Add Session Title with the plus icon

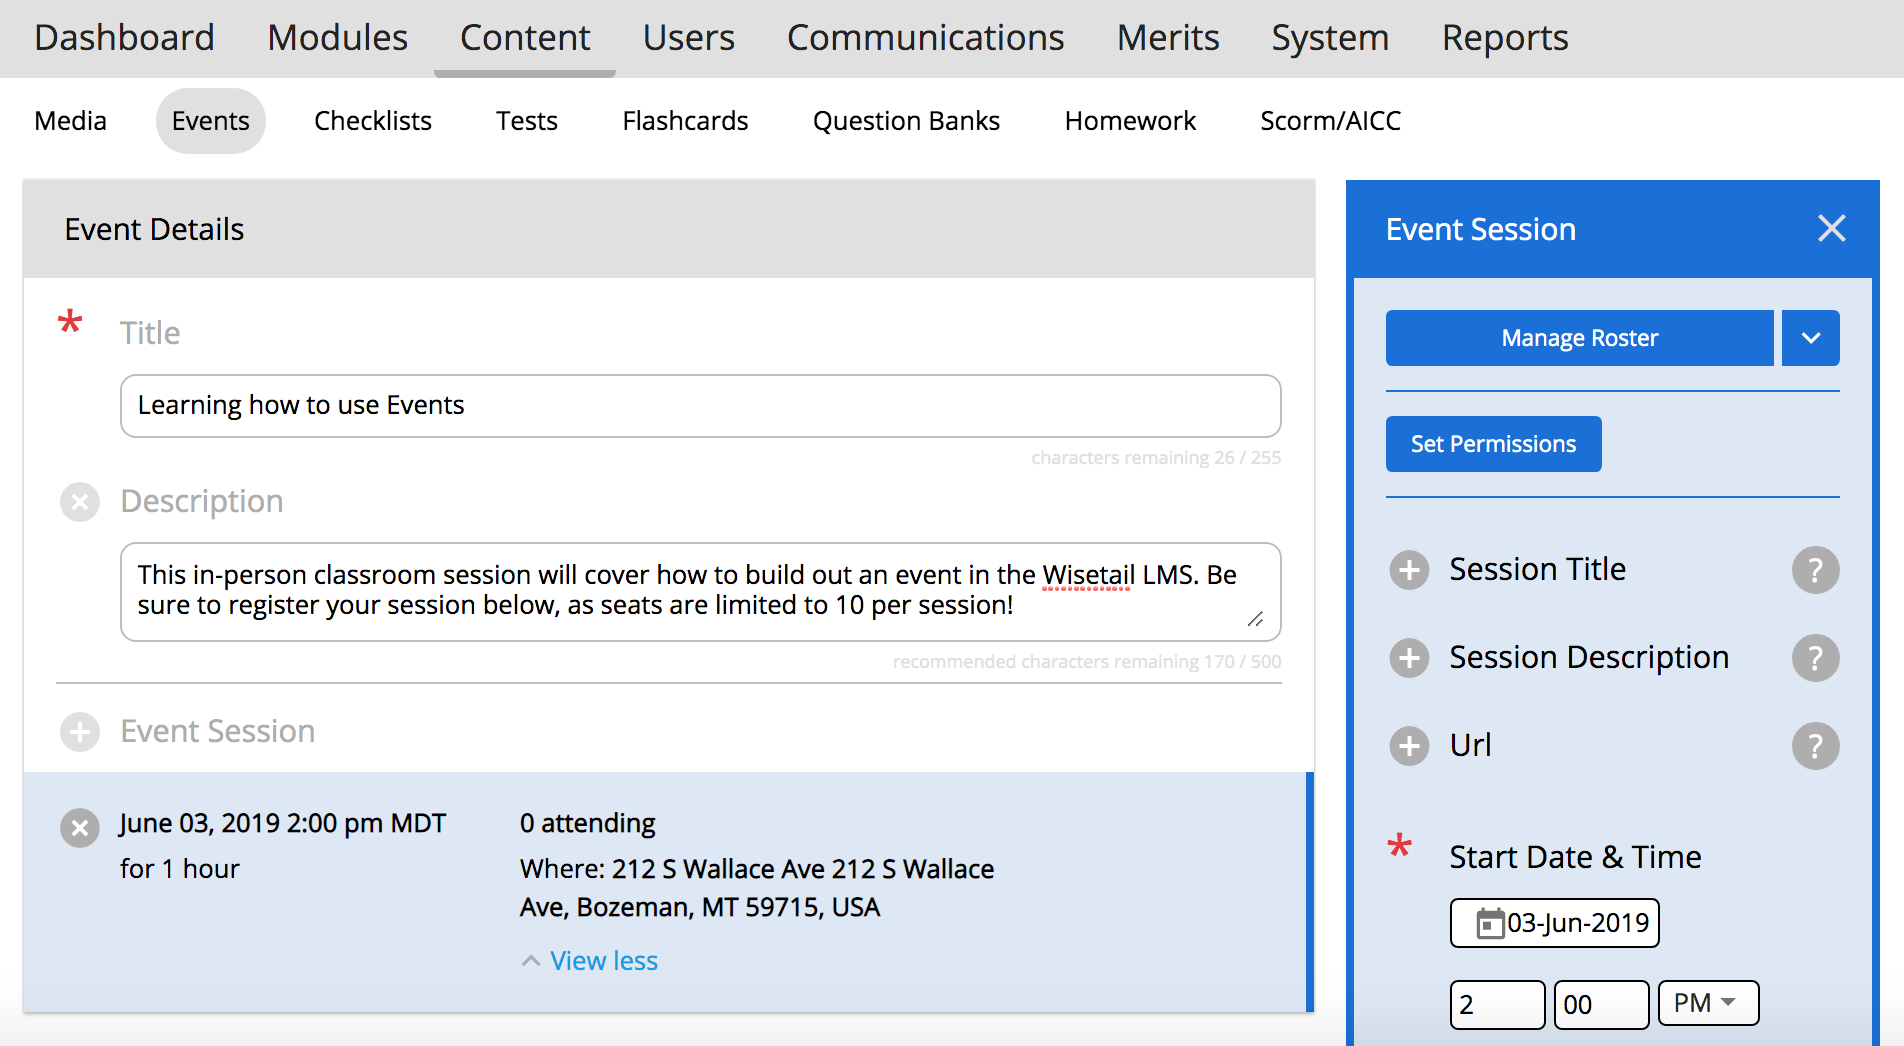[1409, 570]
